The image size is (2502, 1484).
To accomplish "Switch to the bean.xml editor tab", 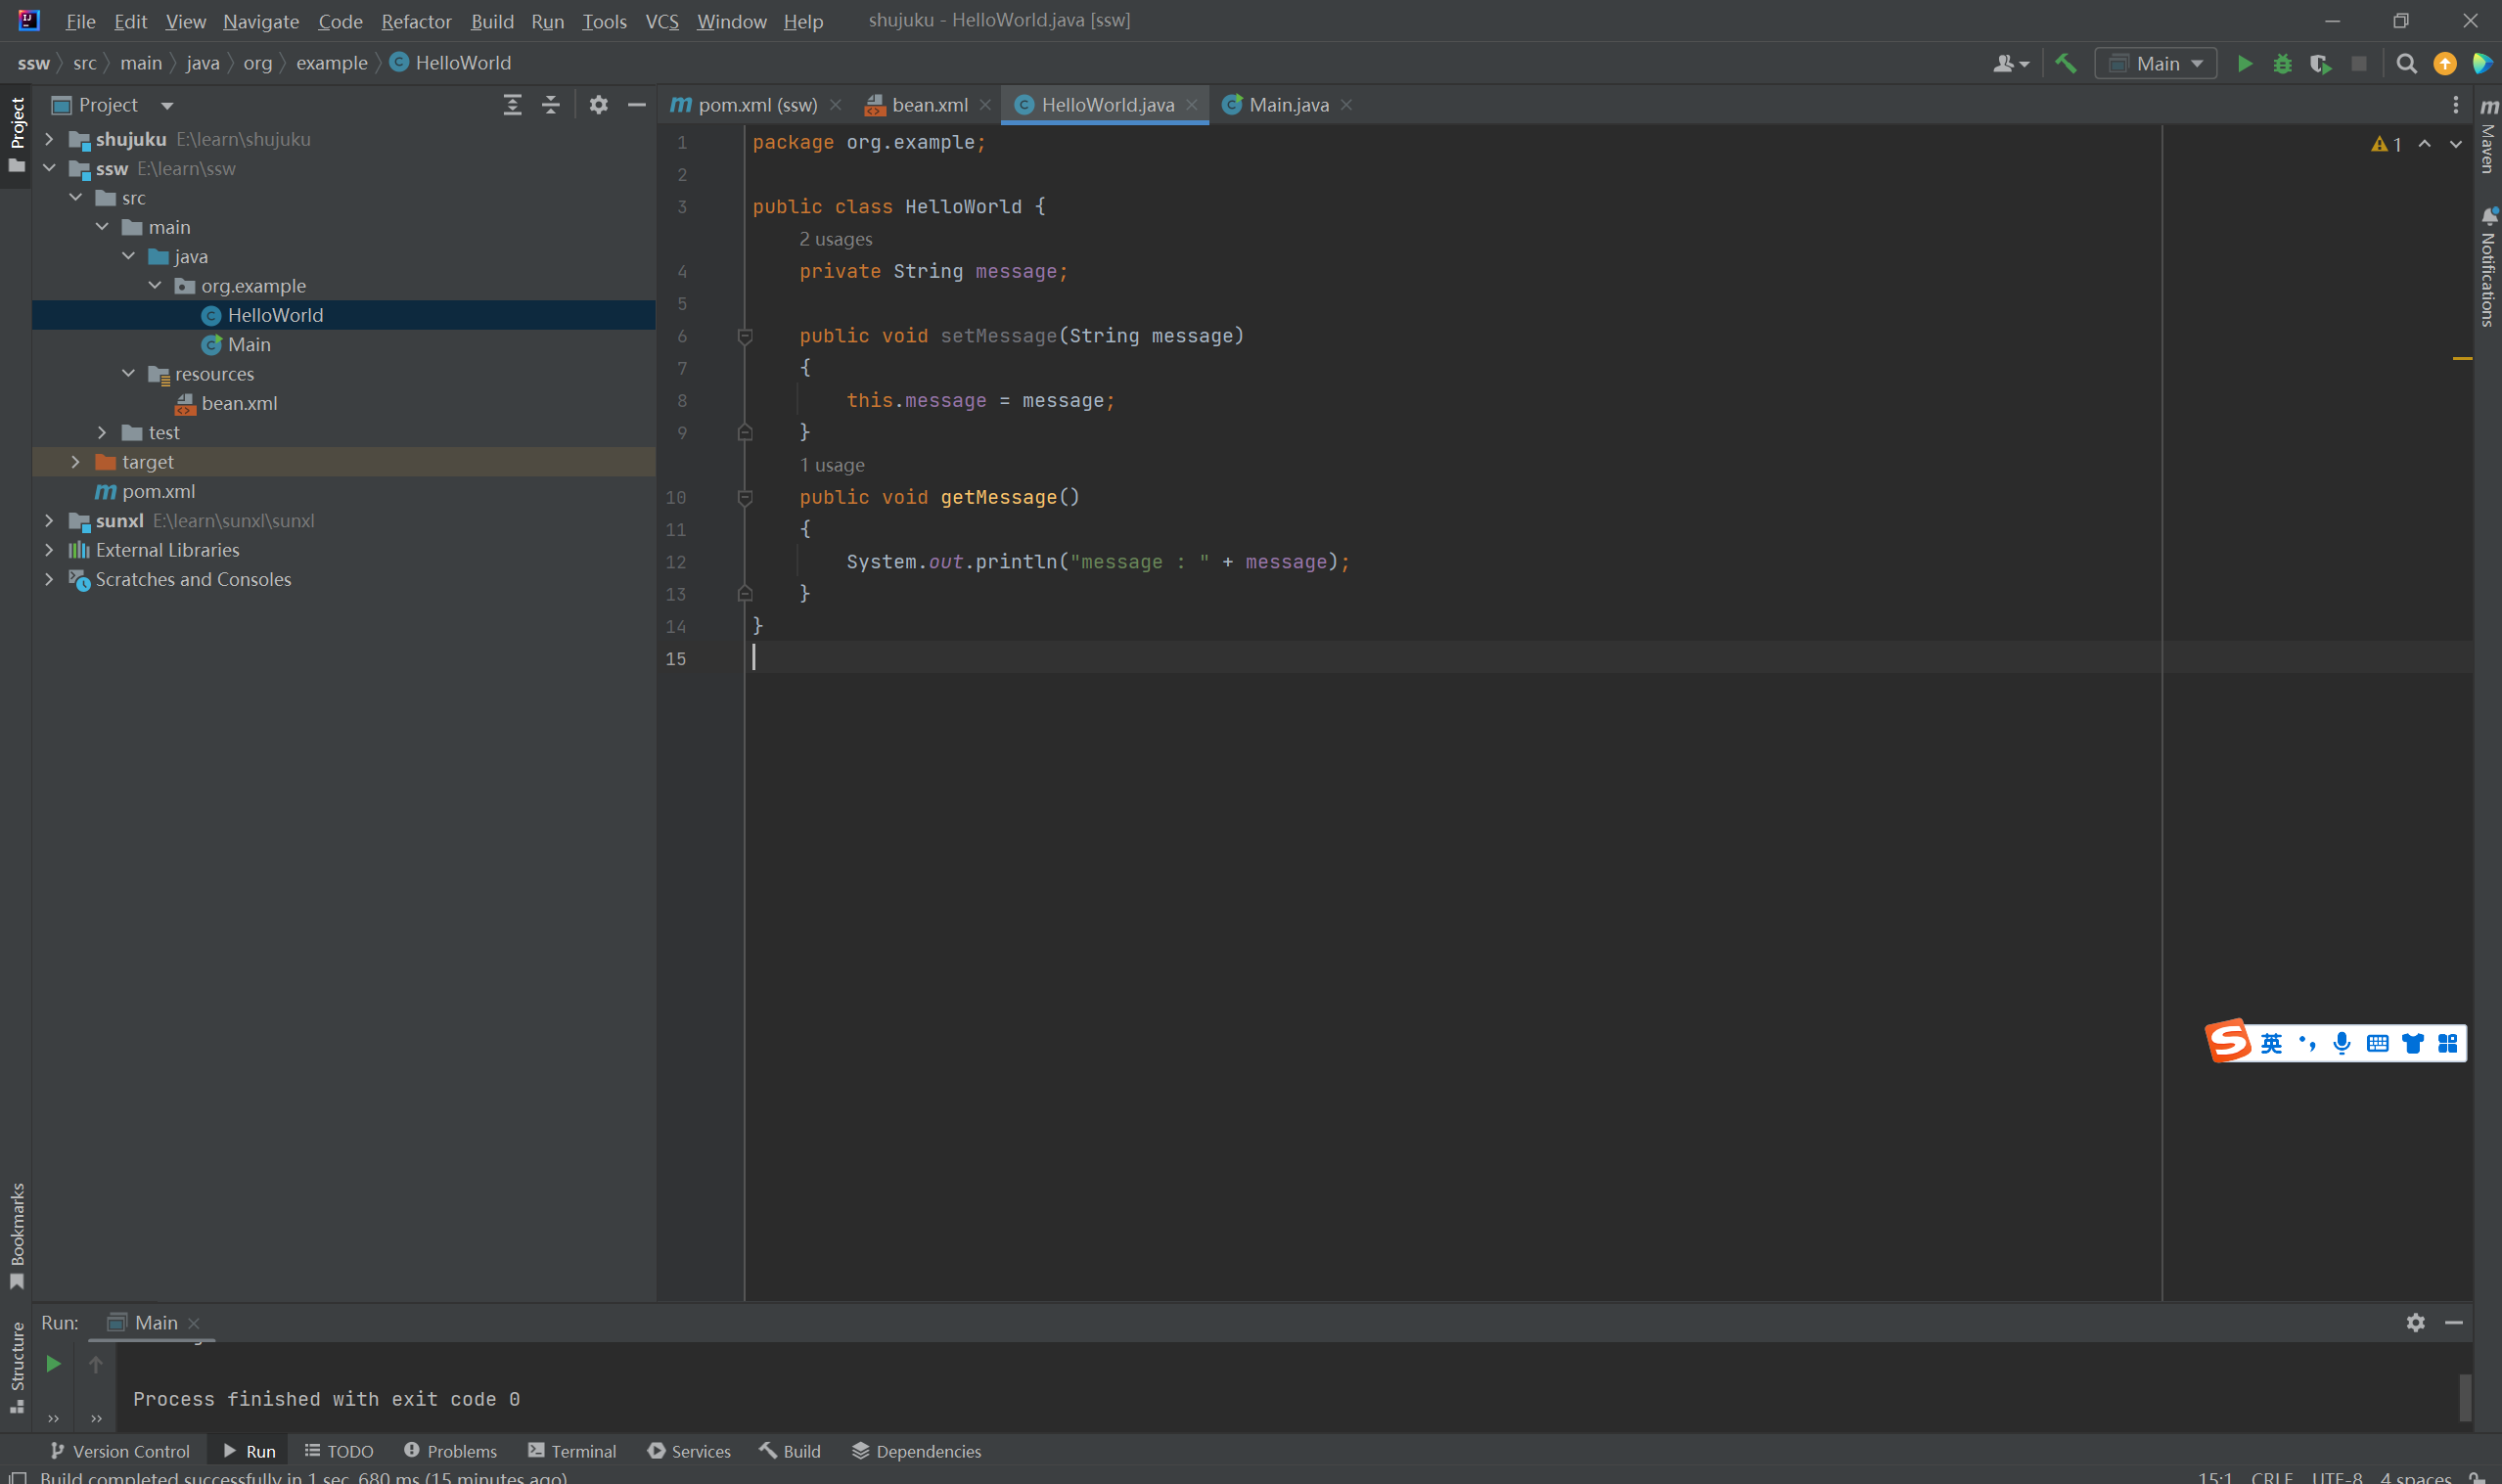I will (928, 105).
